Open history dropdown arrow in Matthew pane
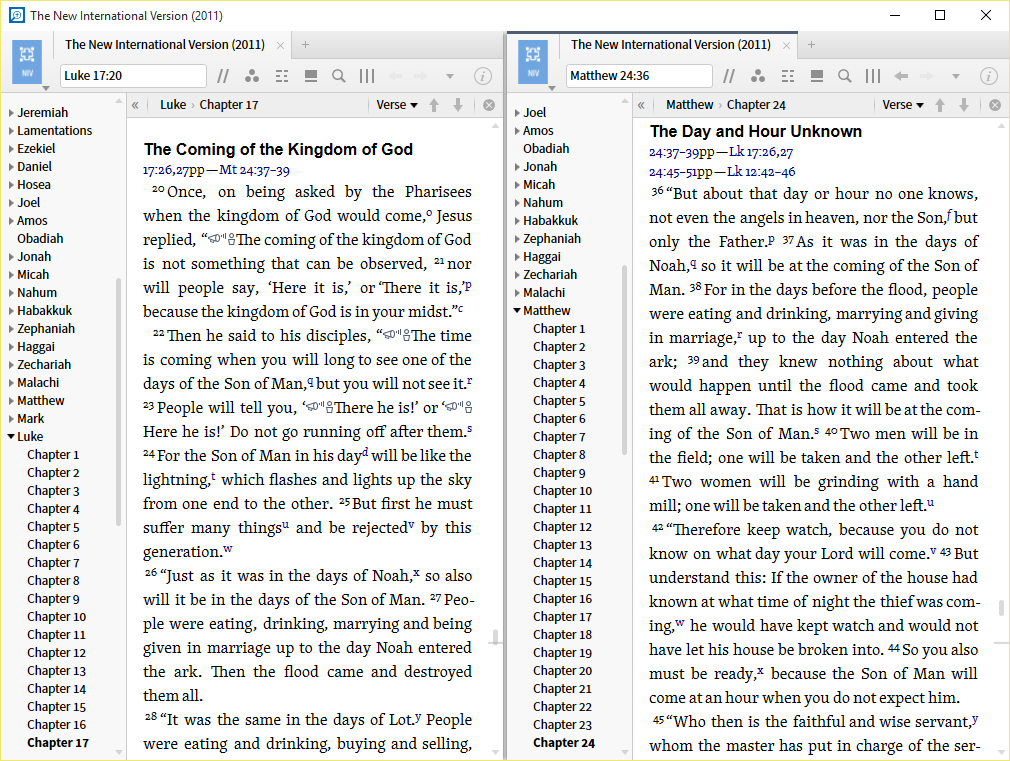 point(956,76)
